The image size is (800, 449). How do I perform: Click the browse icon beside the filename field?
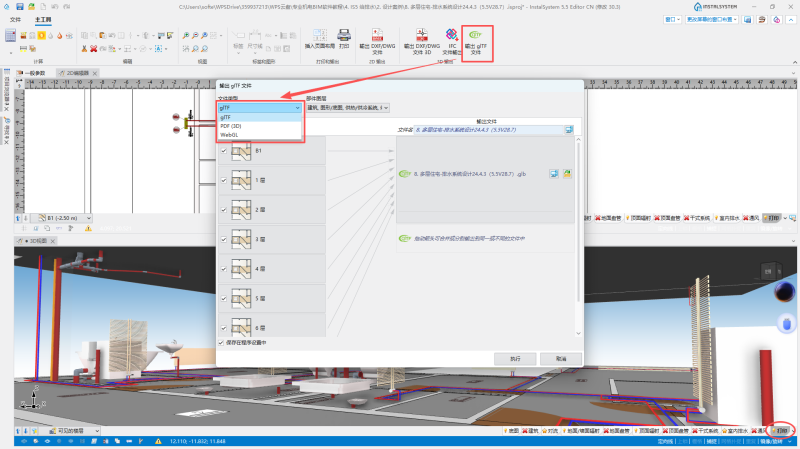click(x=568, y=130)
